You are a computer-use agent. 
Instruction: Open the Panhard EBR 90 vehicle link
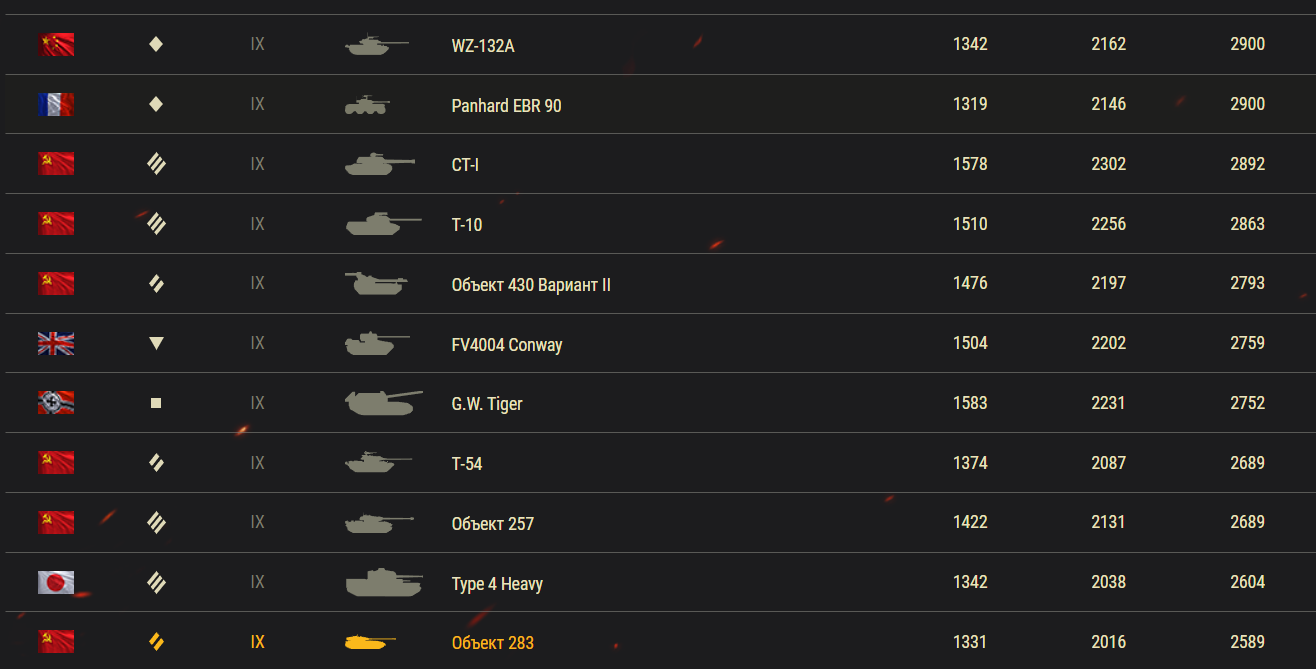(x=506, y=105)
